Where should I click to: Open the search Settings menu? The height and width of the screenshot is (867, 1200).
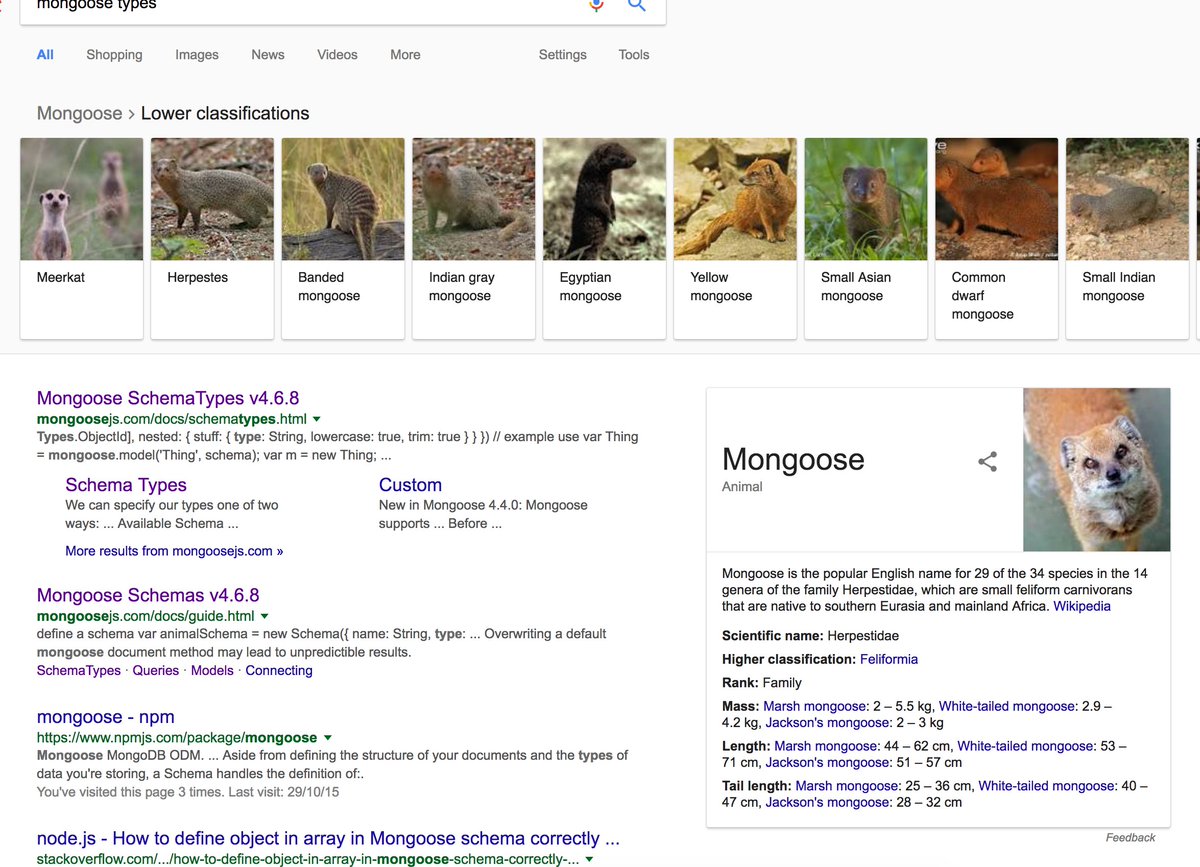coord(563,55)
